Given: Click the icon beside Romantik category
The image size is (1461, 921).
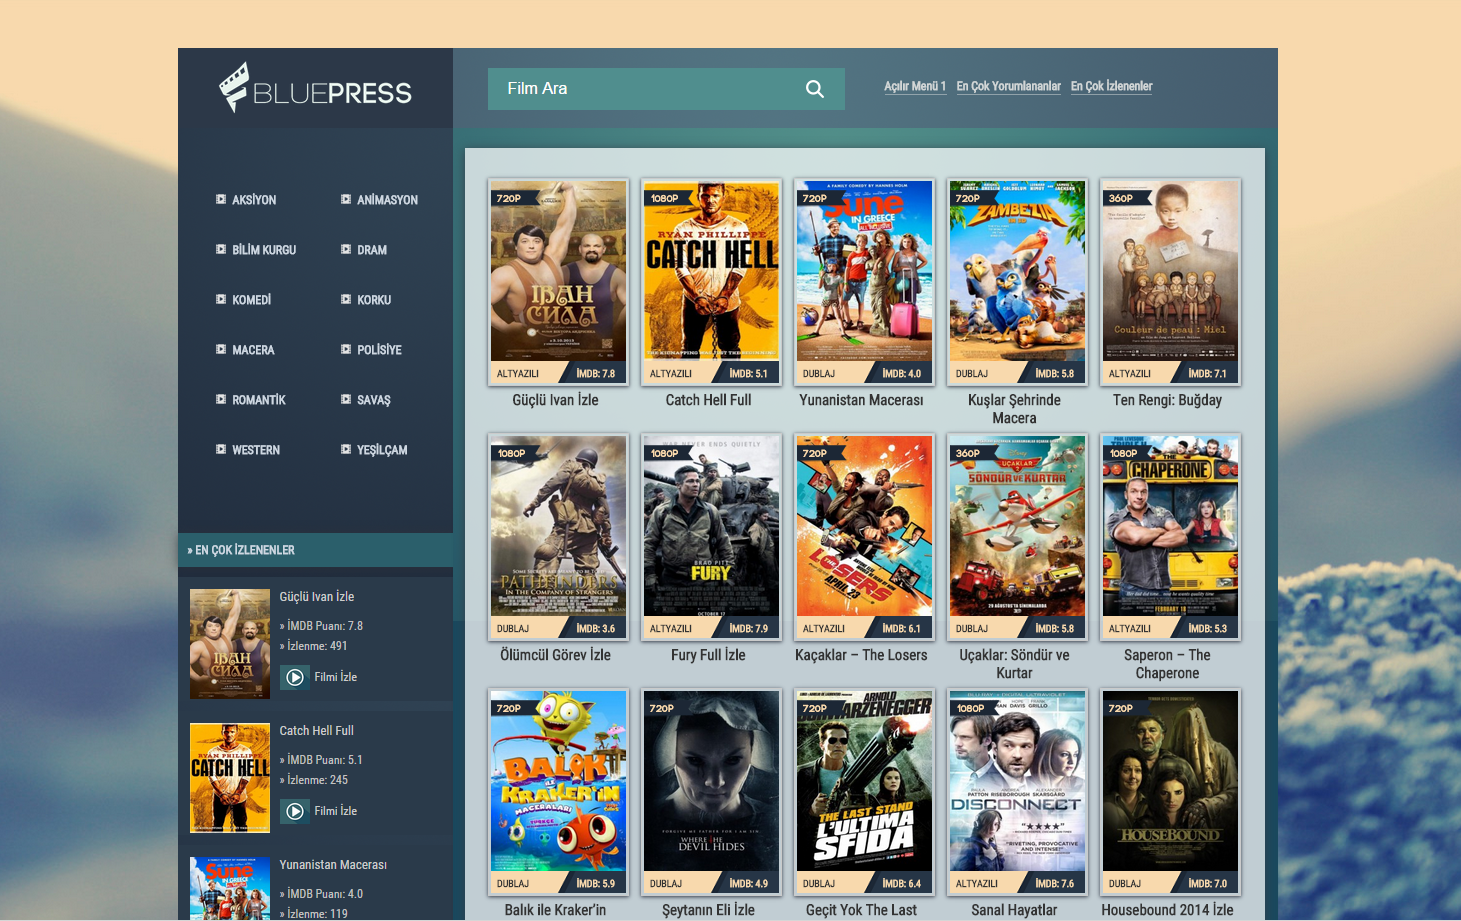Looking at the screenshot, I should (221, 399).
